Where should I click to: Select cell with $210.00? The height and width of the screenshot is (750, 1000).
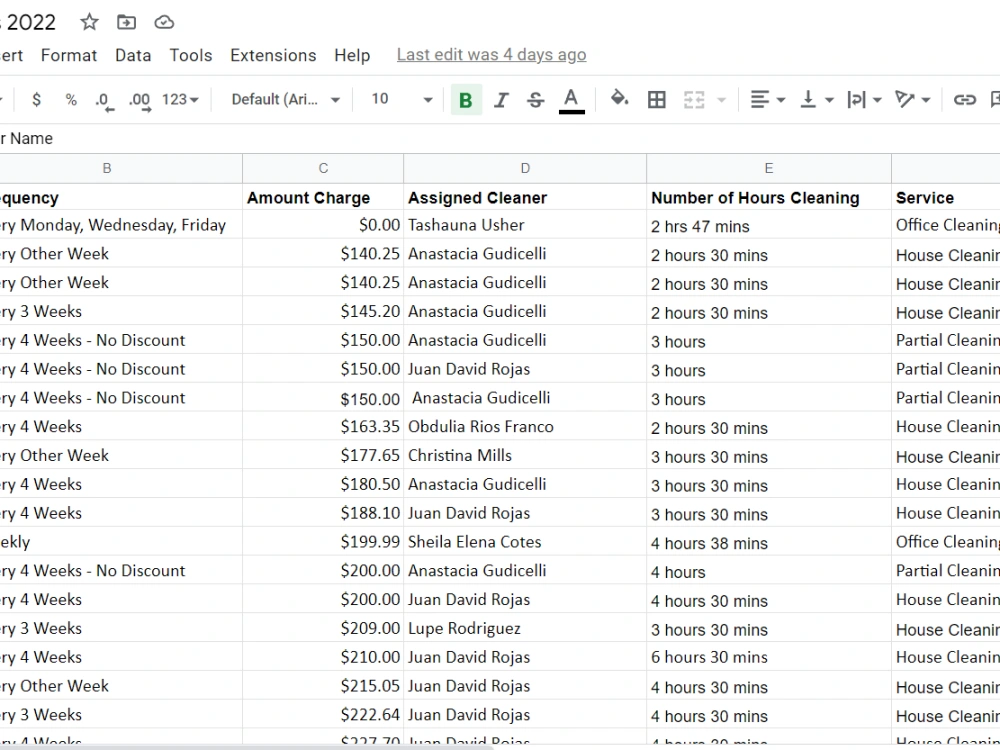tap(323, 657)
